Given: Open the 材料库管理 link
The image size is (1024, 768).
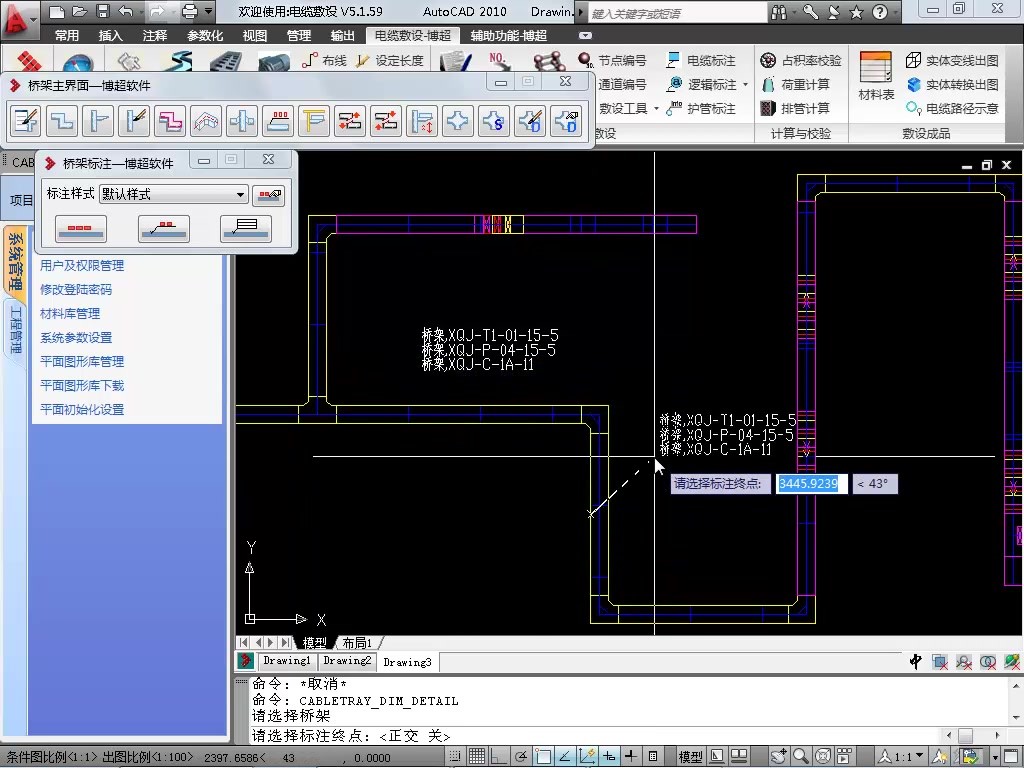Looking at the screenshot, I should (70, 313).
